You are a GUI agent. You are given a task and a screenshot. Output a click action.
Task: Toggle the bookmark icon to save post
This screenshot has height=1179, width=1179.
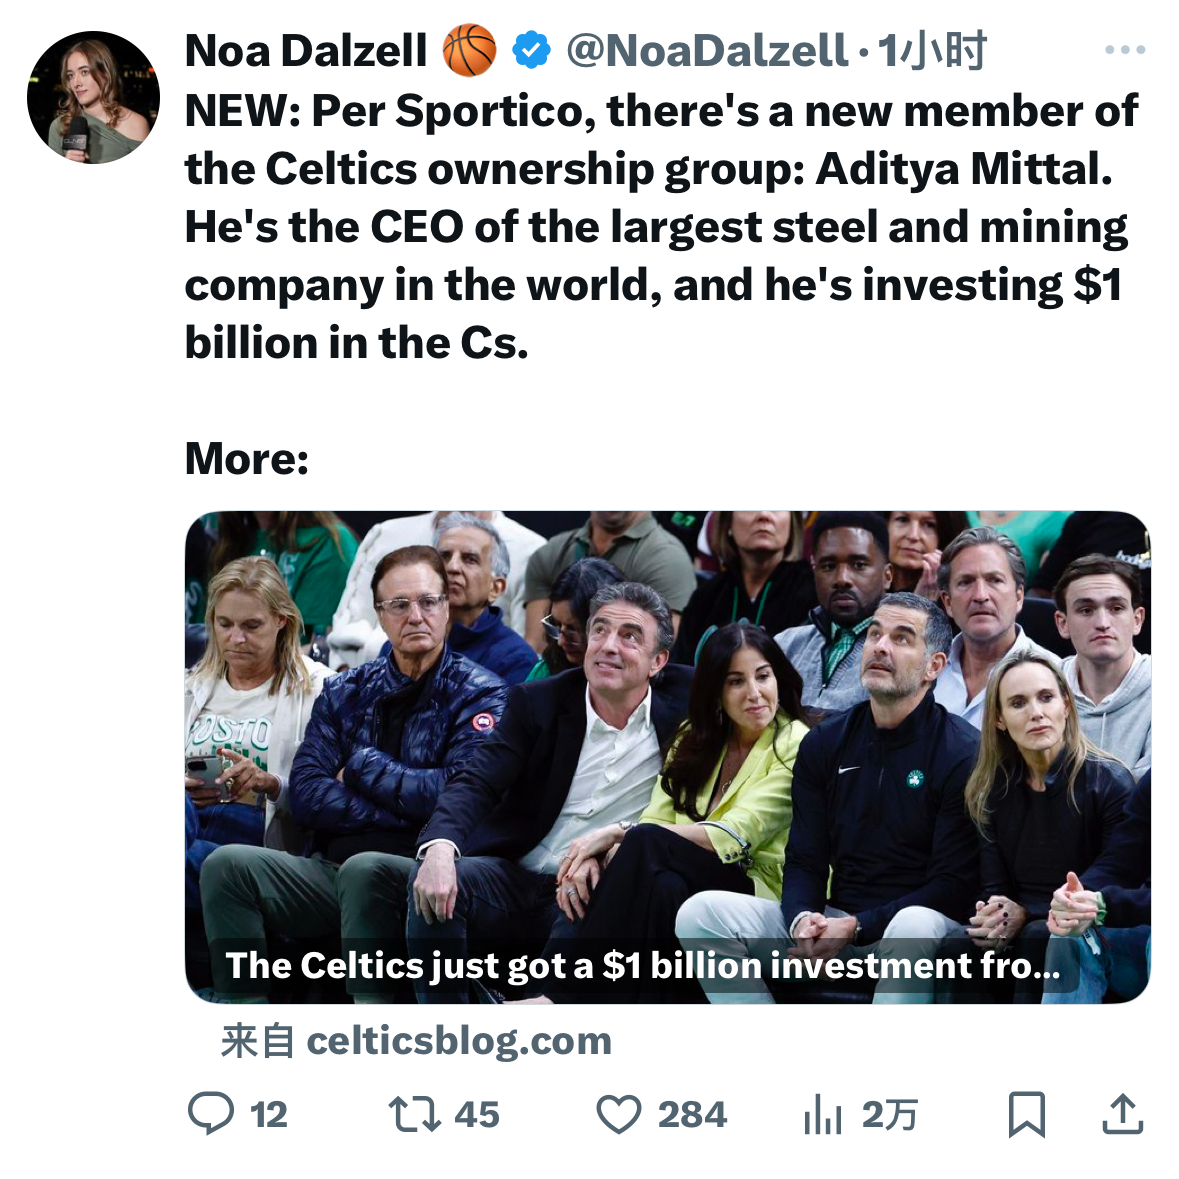[1026, 1114]
